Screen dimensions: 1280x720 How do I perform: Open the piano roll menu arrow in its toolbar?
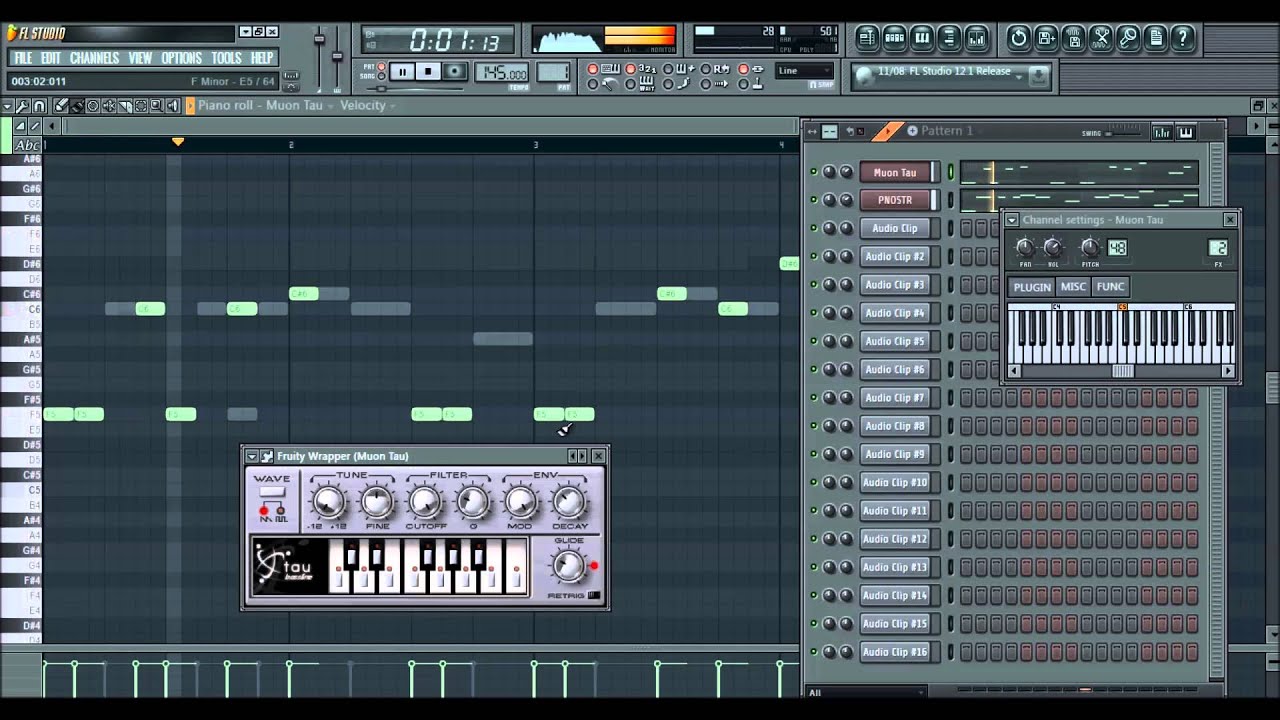(x=7, y=105)
